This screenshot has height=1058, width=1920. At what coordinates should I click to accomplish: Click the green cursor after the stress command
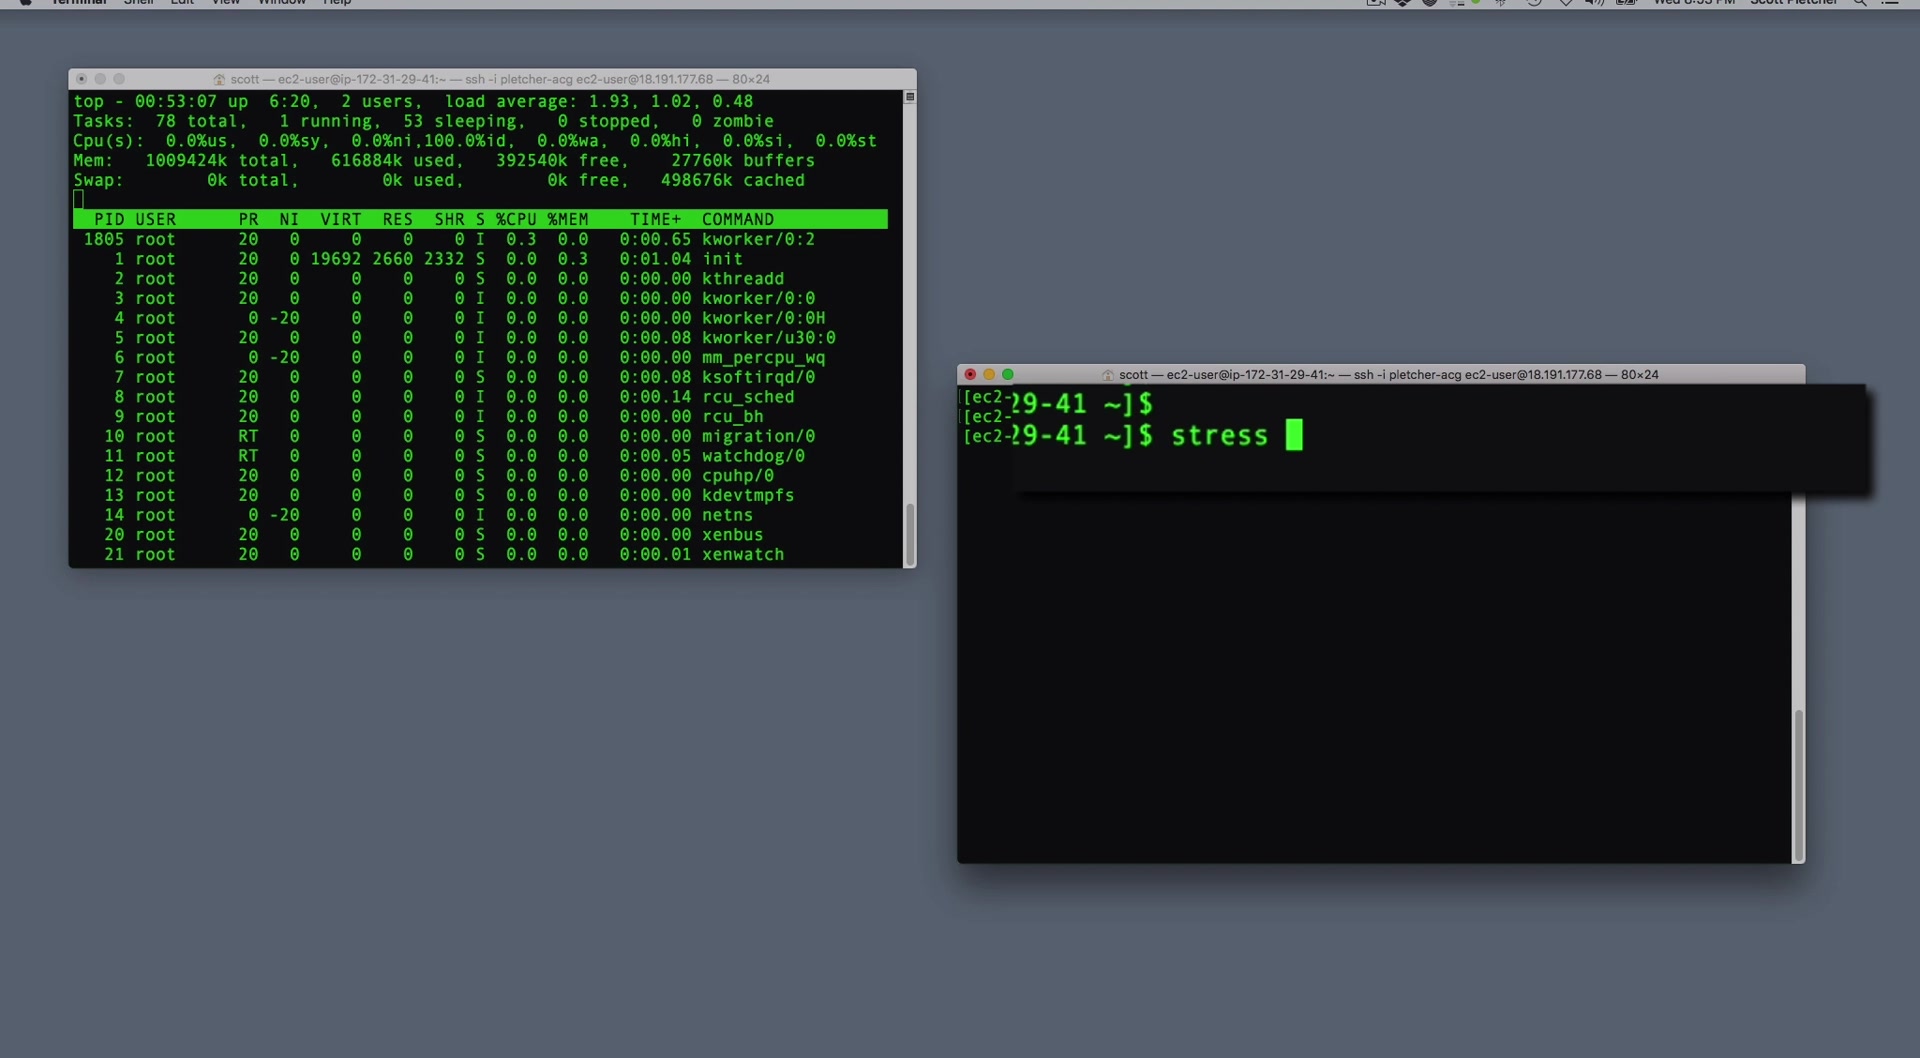[x=1294, y=435]
